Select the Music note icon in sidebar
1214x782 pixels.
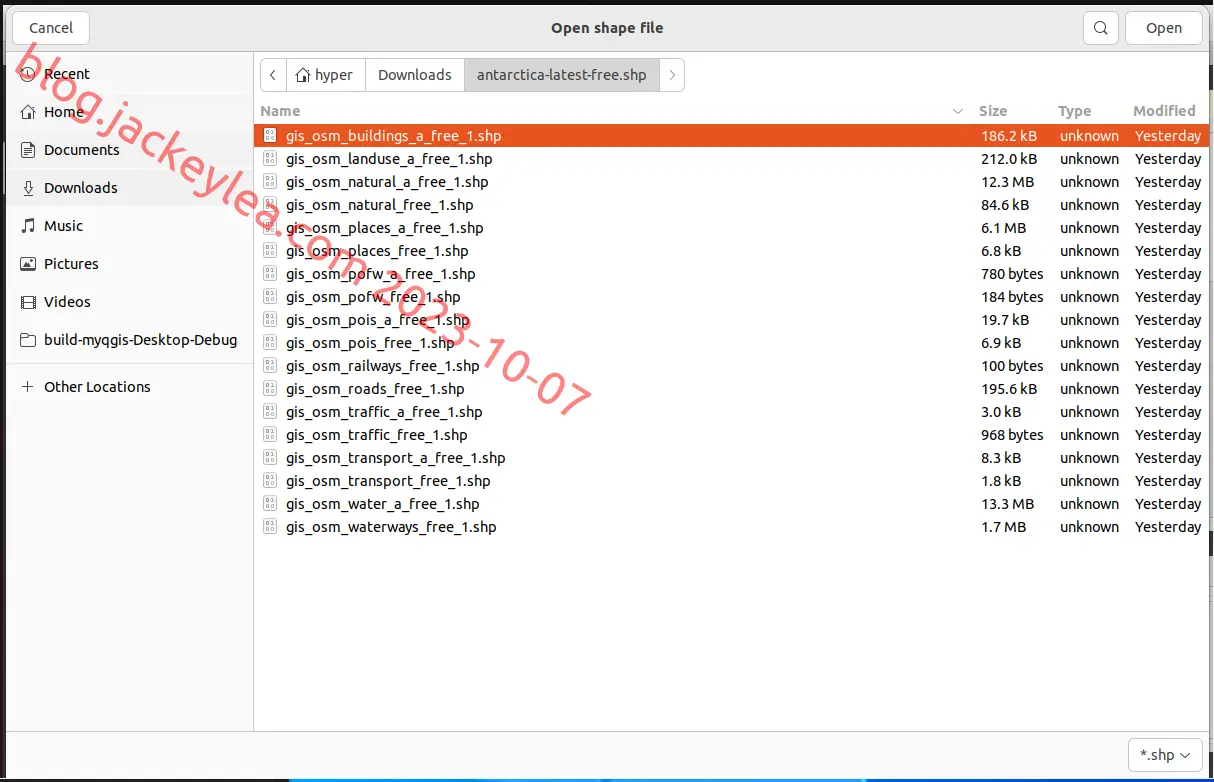point(28,226)
